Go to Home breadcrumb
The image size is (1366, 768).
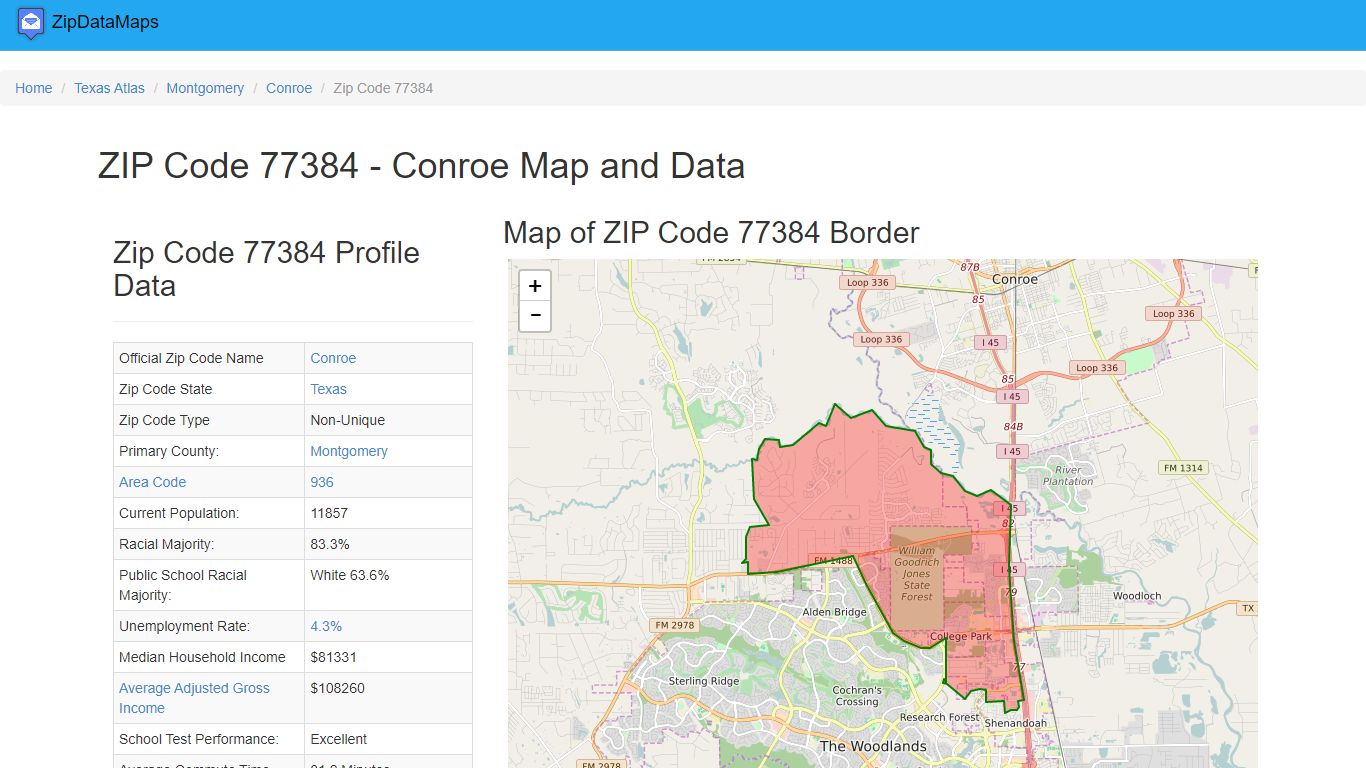34,88
